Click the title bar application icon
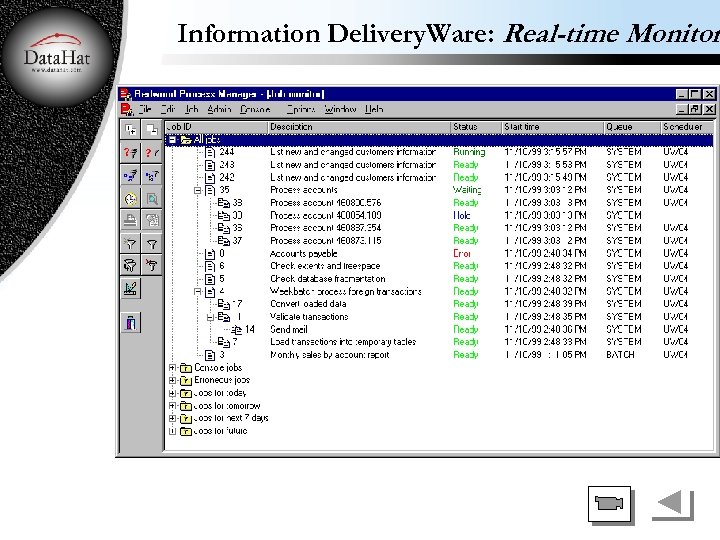 125,95
